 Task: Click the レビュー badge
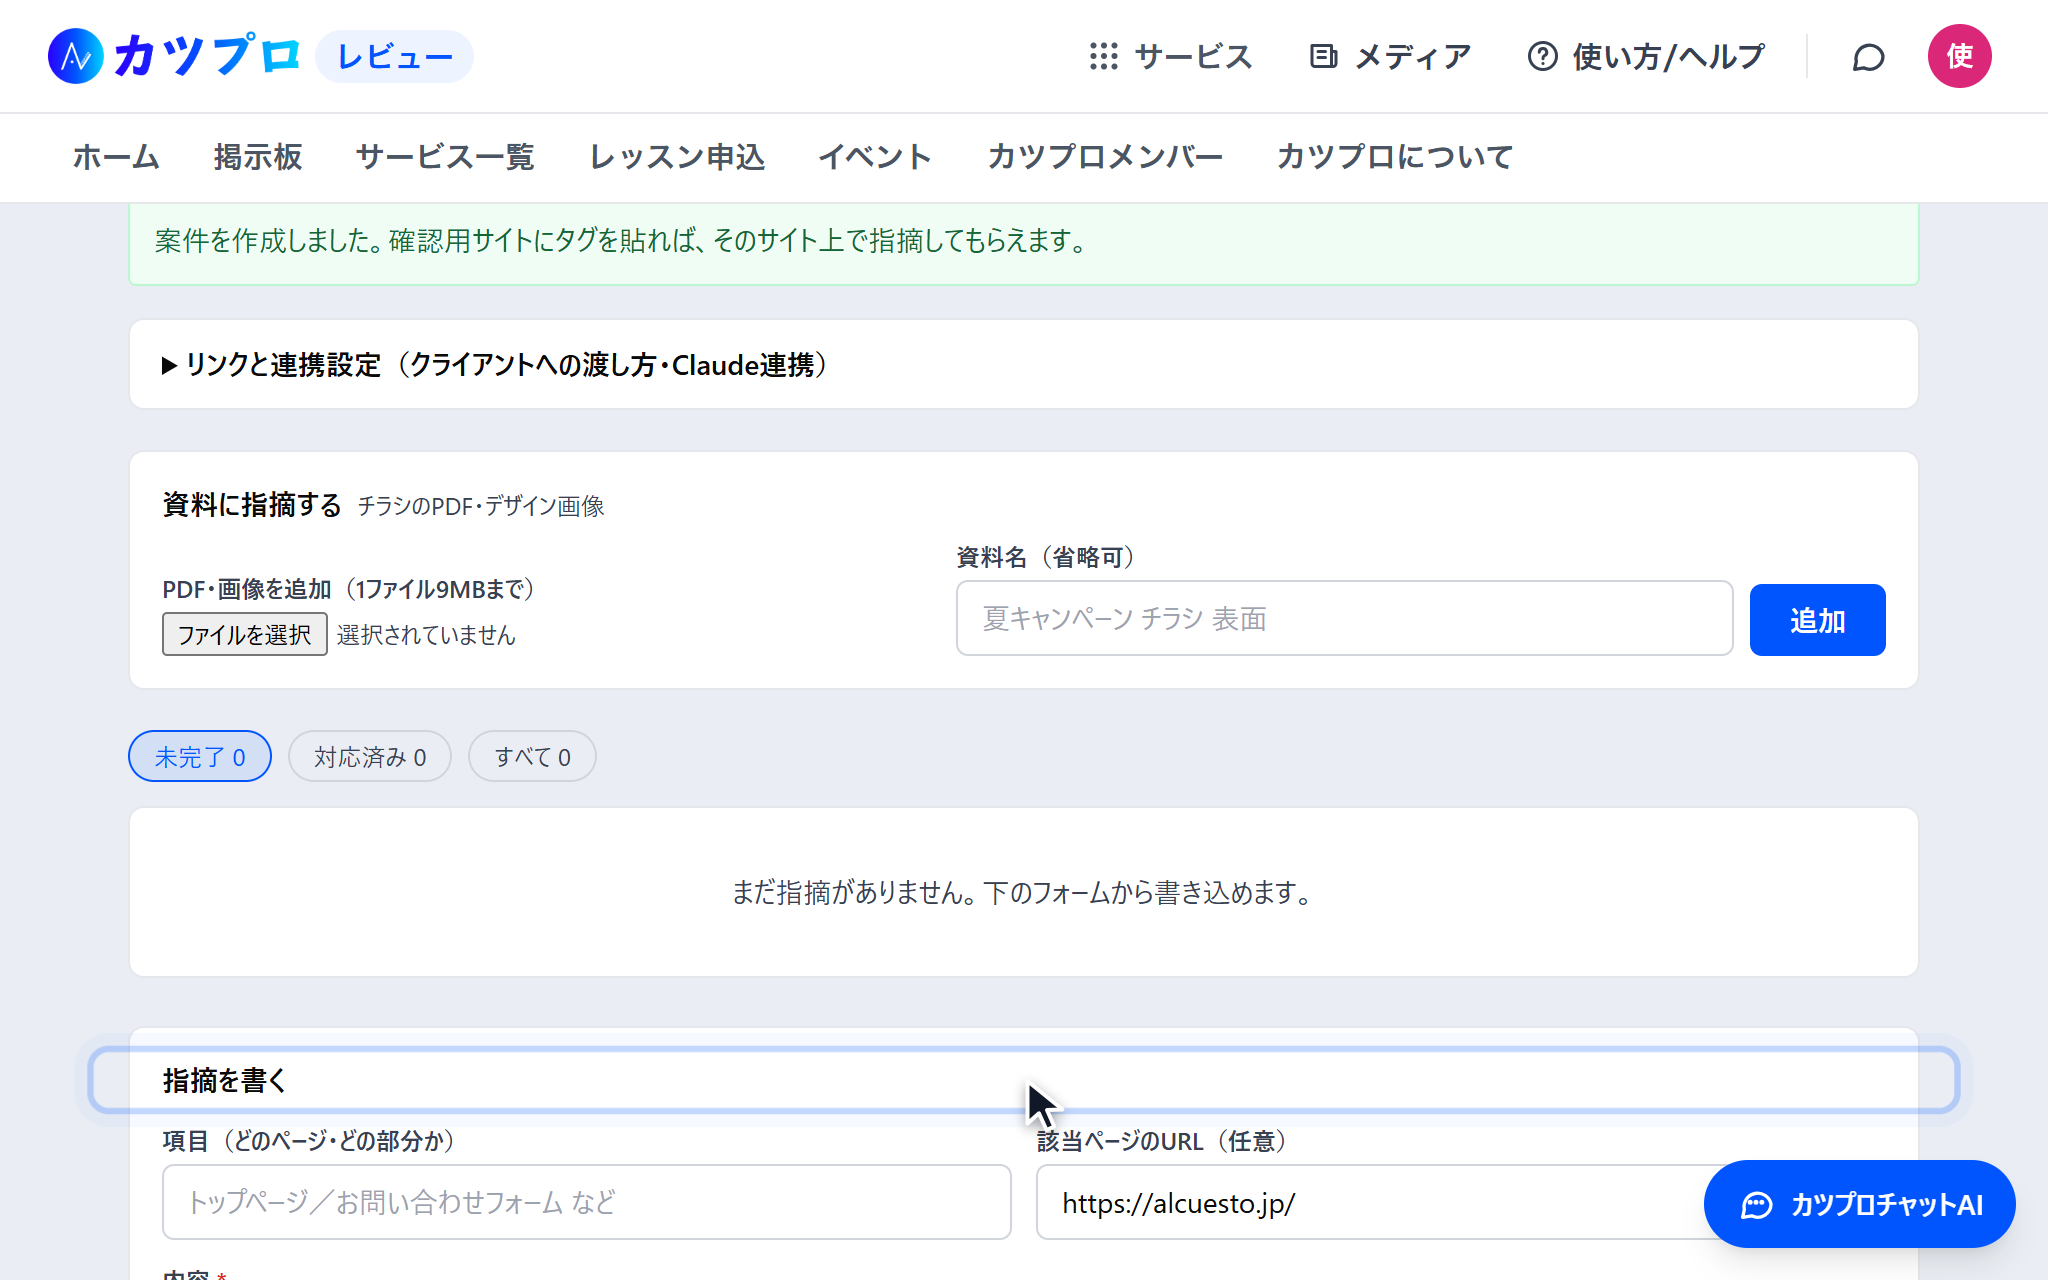(395, 57)
